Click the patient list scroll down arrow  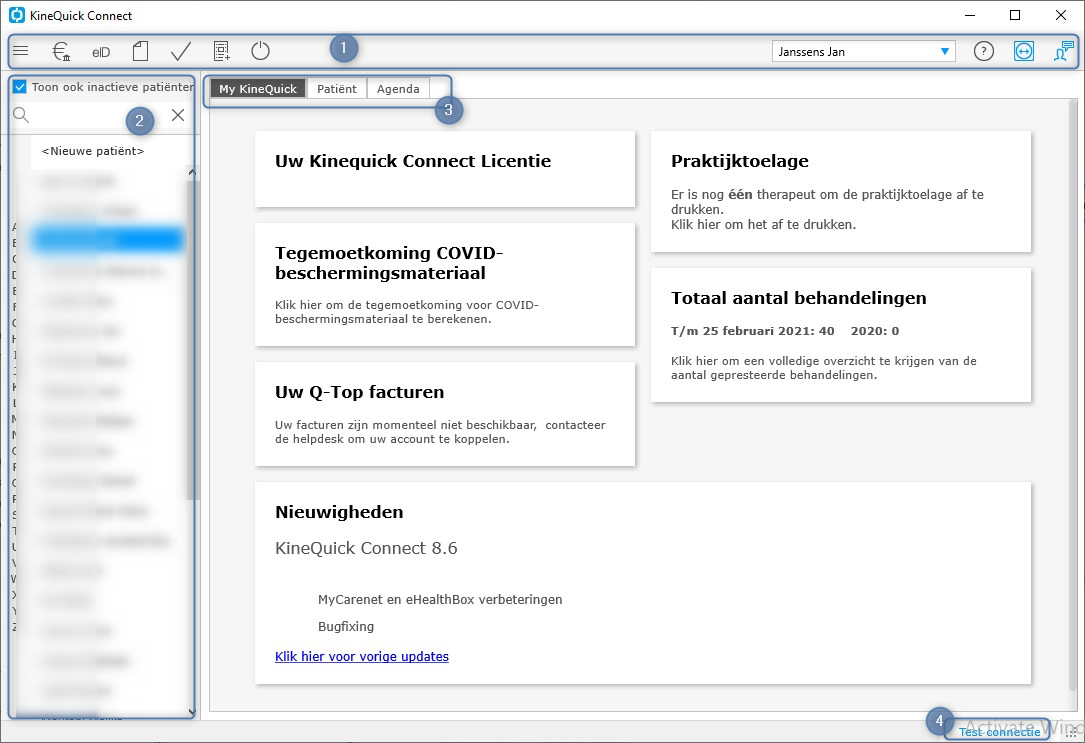point(192,712)
